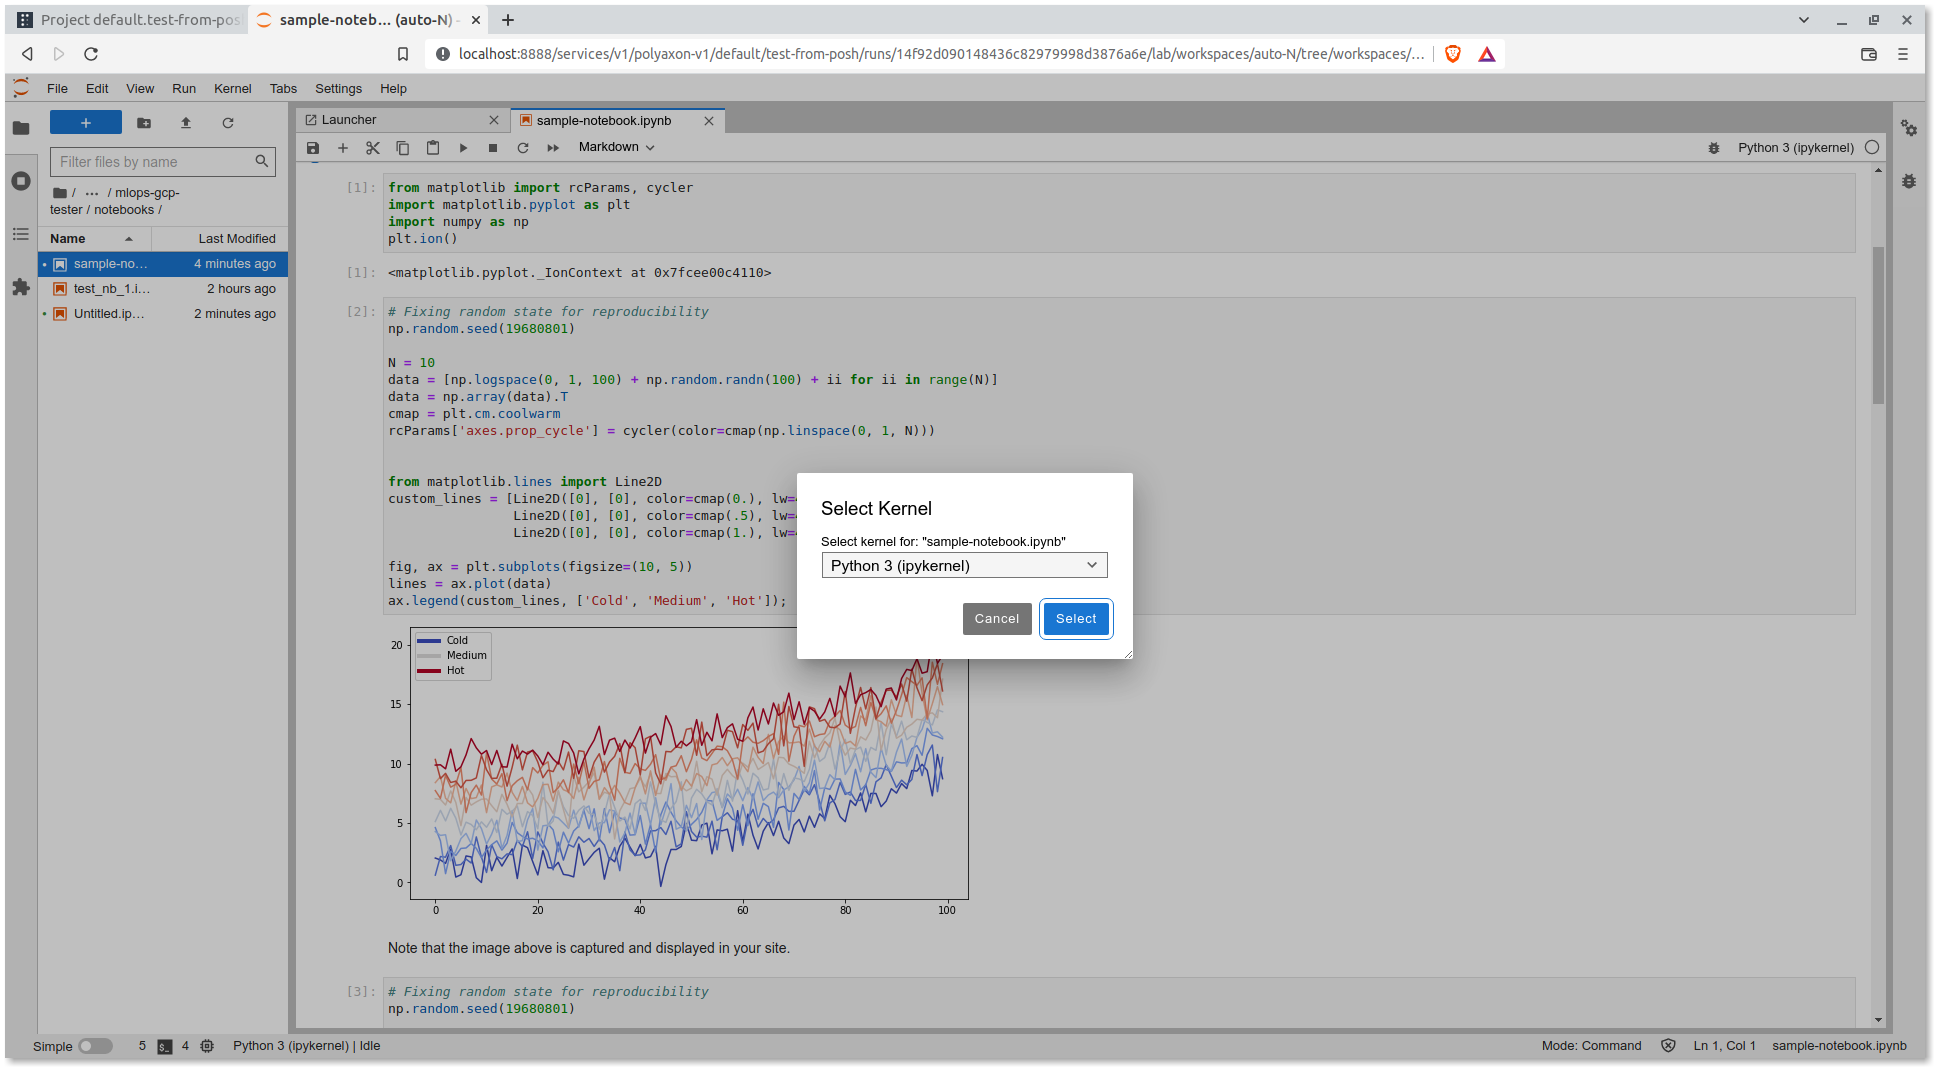
Task: Click the notebook vertical scrollbar thumb
Action: [x=1878, y=325]
